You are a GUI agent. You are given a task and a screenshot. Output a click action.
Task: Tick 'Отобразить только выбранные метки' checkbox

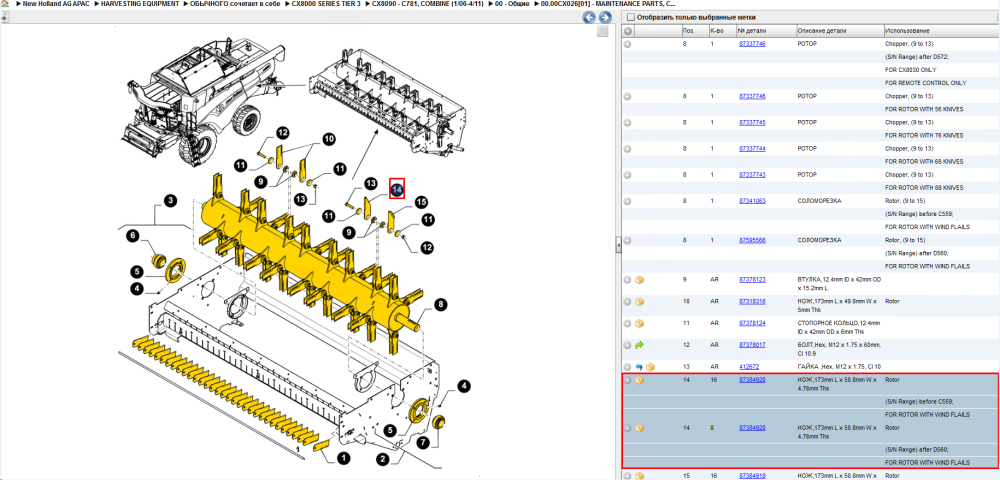pos(631,17)
